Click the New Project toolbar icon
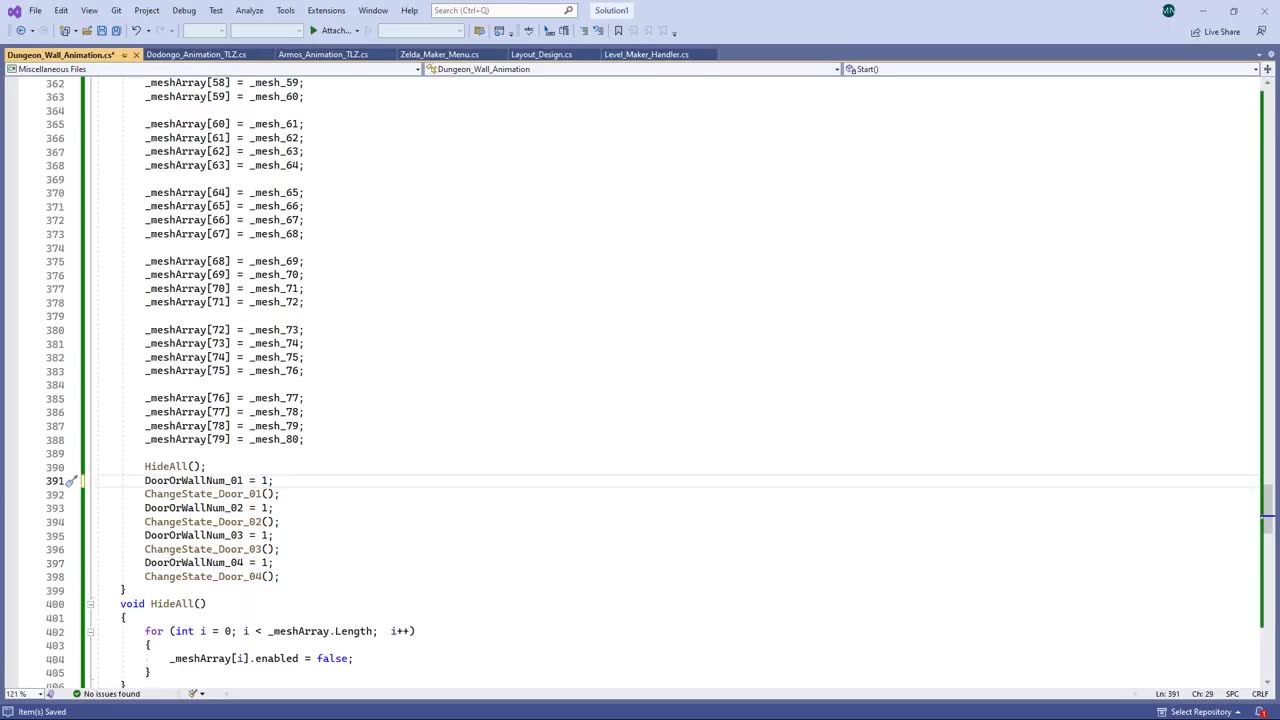 pyautogui.click(x=65, y=31)
